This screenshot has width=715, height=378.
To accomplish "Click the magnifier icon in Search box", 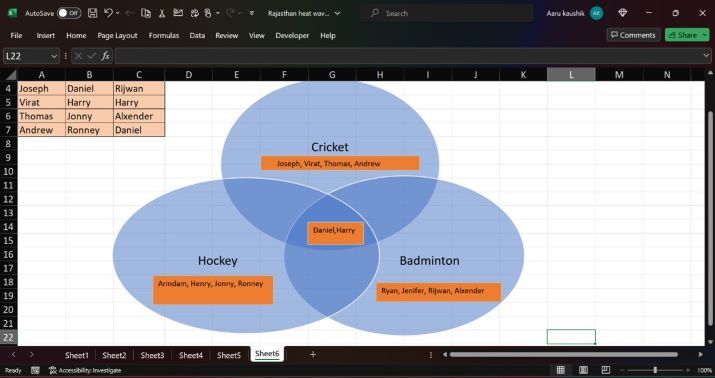I will pos(375,13).
